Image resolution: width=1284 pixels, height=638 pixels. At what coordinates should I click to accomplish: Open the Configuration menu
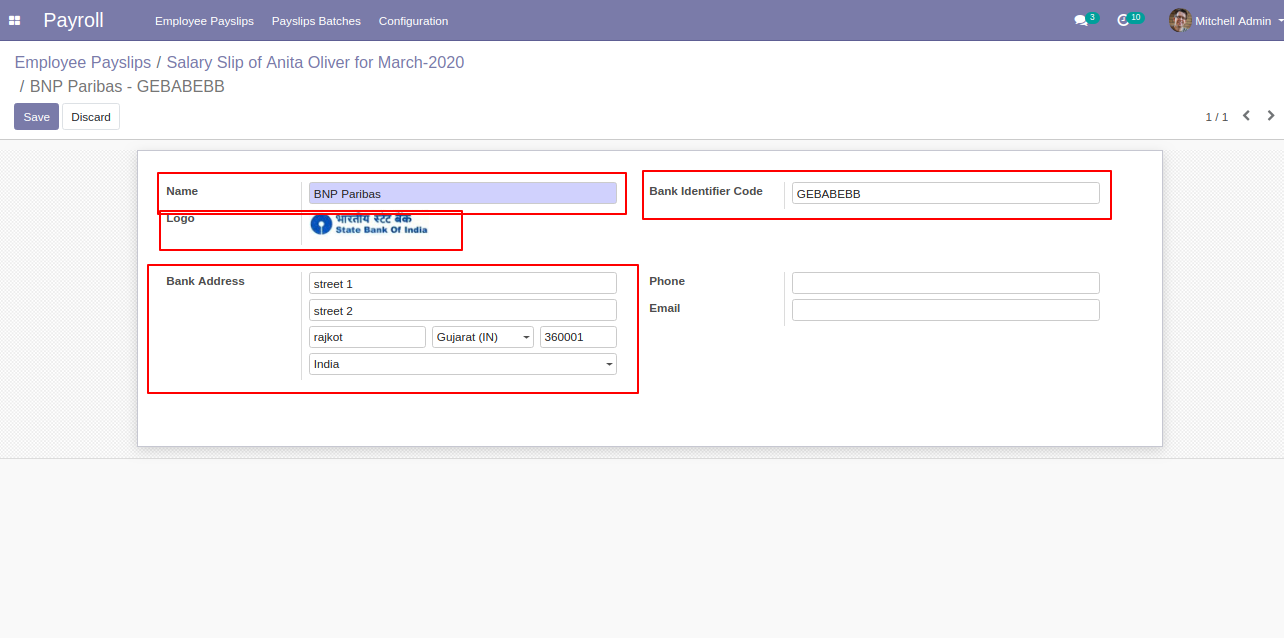[x=413, y=21]
